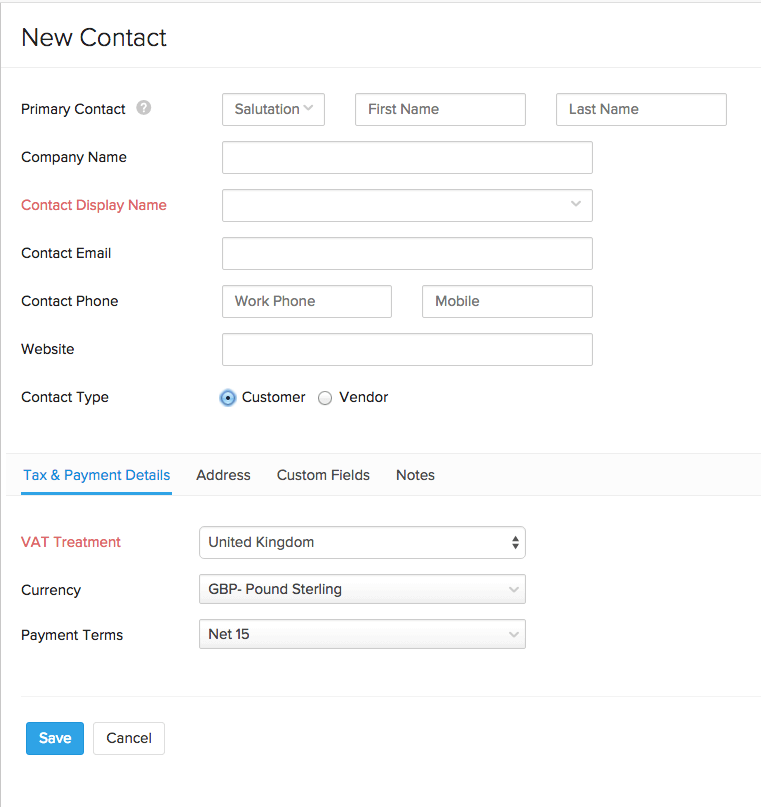The height and width of the screenshot is (807, 761).
Task: Focus the First Name field
Action: click(x=440, y=109)
